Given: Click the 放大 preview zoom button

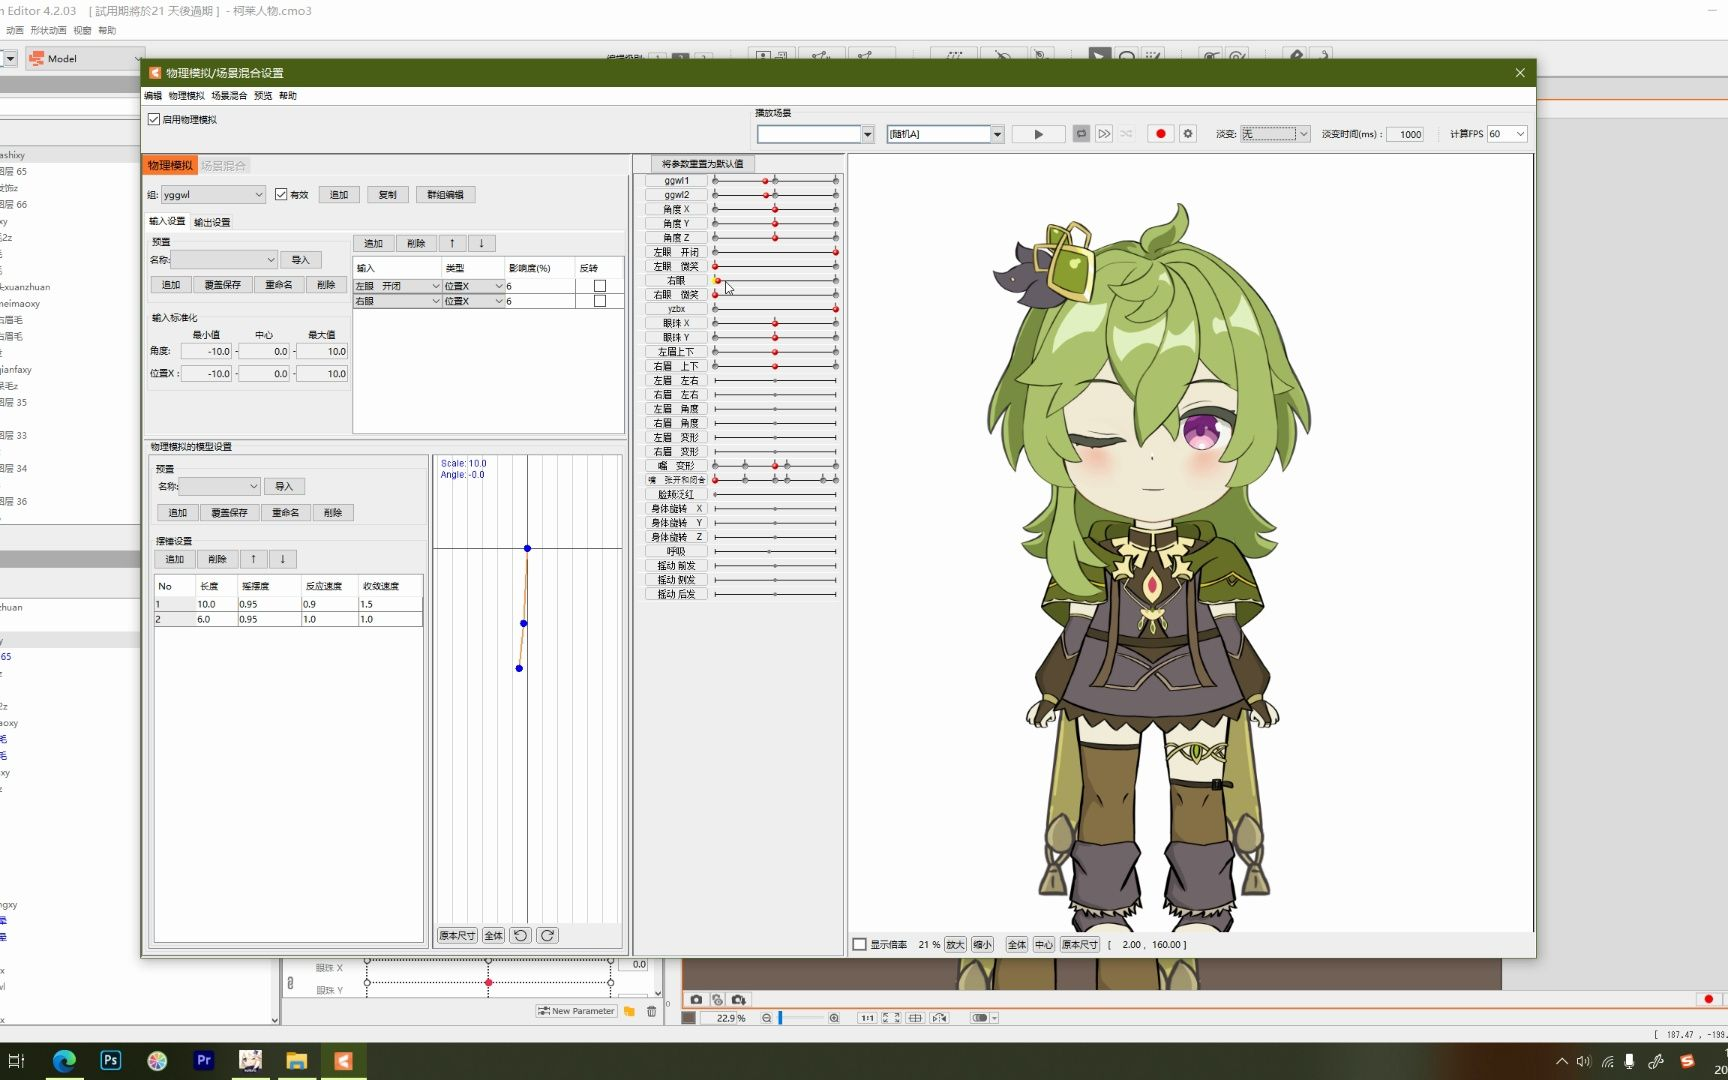Looking at the screenshot, I should pos(955,945).
